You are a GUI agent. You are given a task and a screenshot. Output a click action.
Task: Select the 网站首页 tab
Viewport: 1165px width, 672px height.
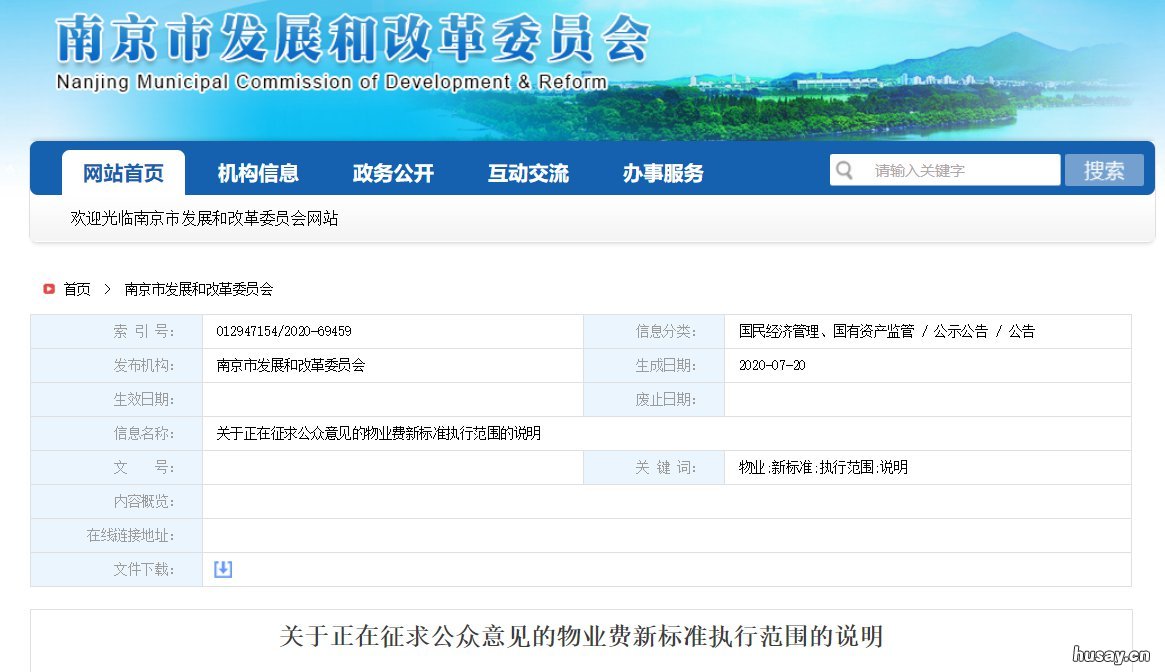[123, 172]
